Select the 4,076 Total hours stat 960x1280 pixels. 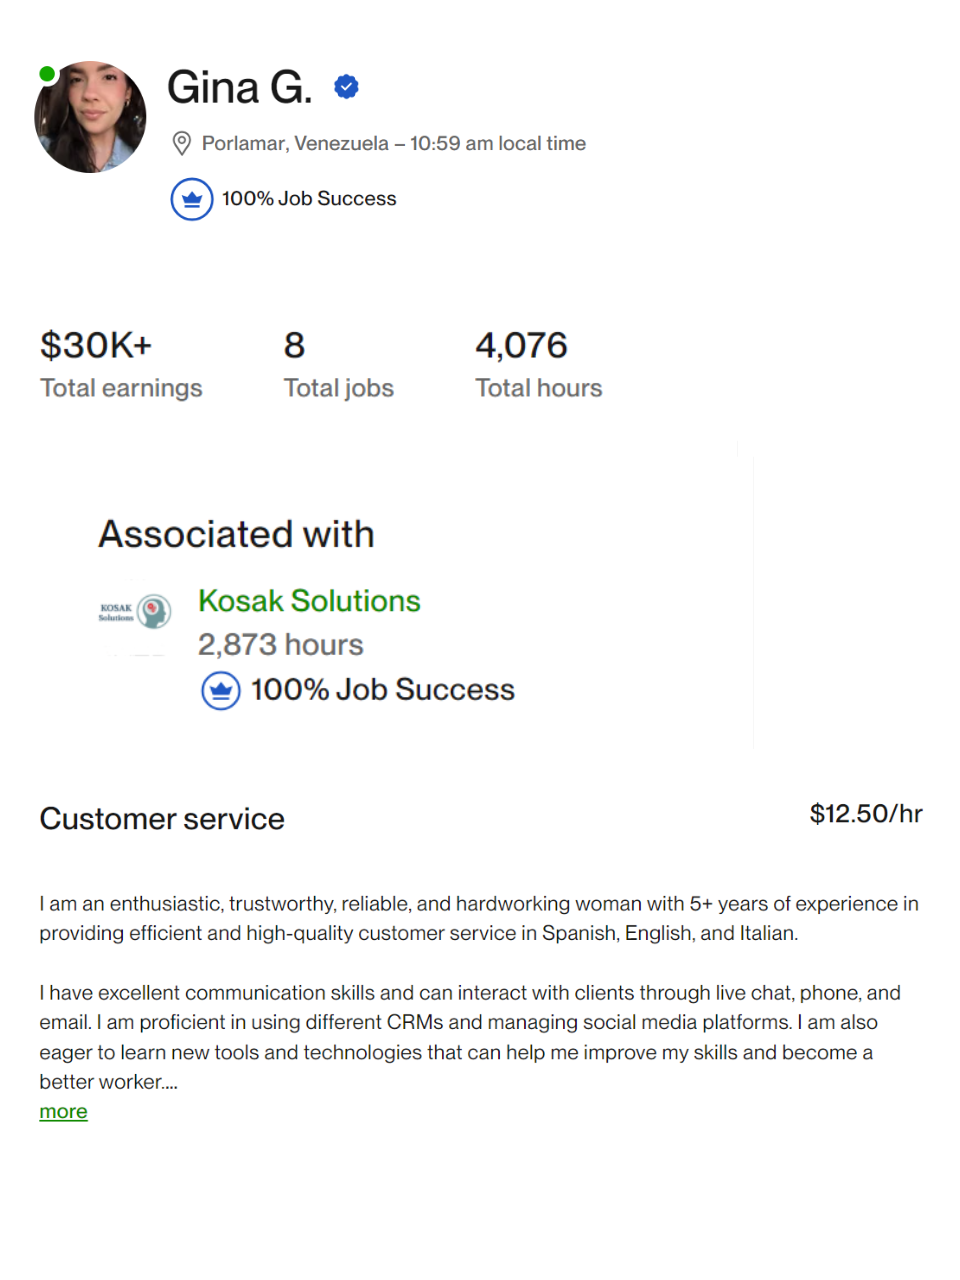[538, 365]
